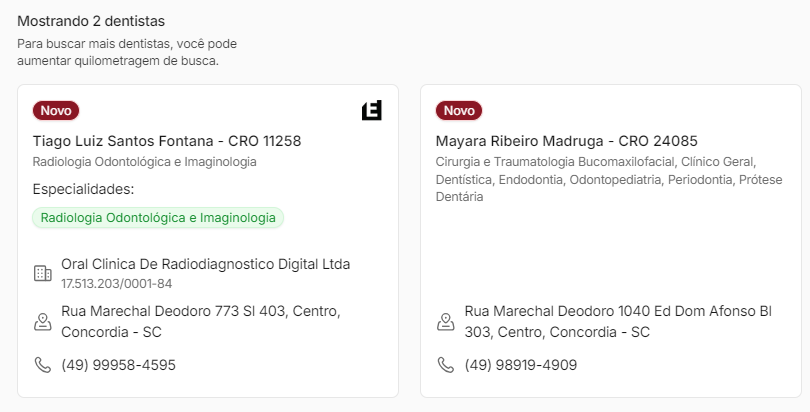Select the green Radiologia Odontológica e Imaginologia tag

(158, 217)
